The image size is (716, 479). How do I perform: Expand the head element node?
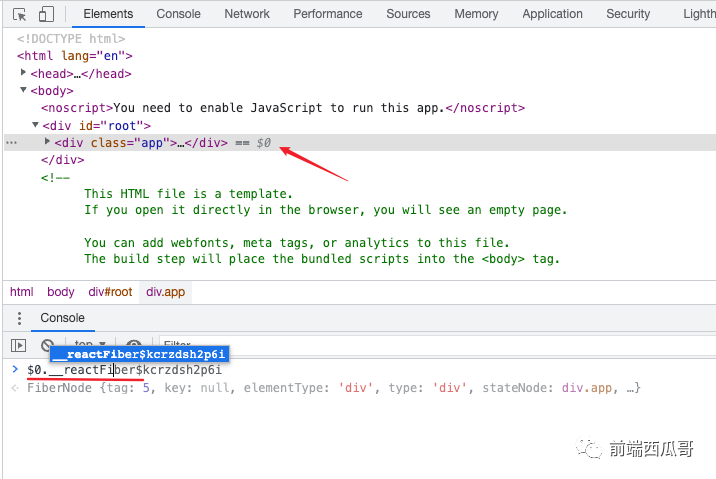23,73
